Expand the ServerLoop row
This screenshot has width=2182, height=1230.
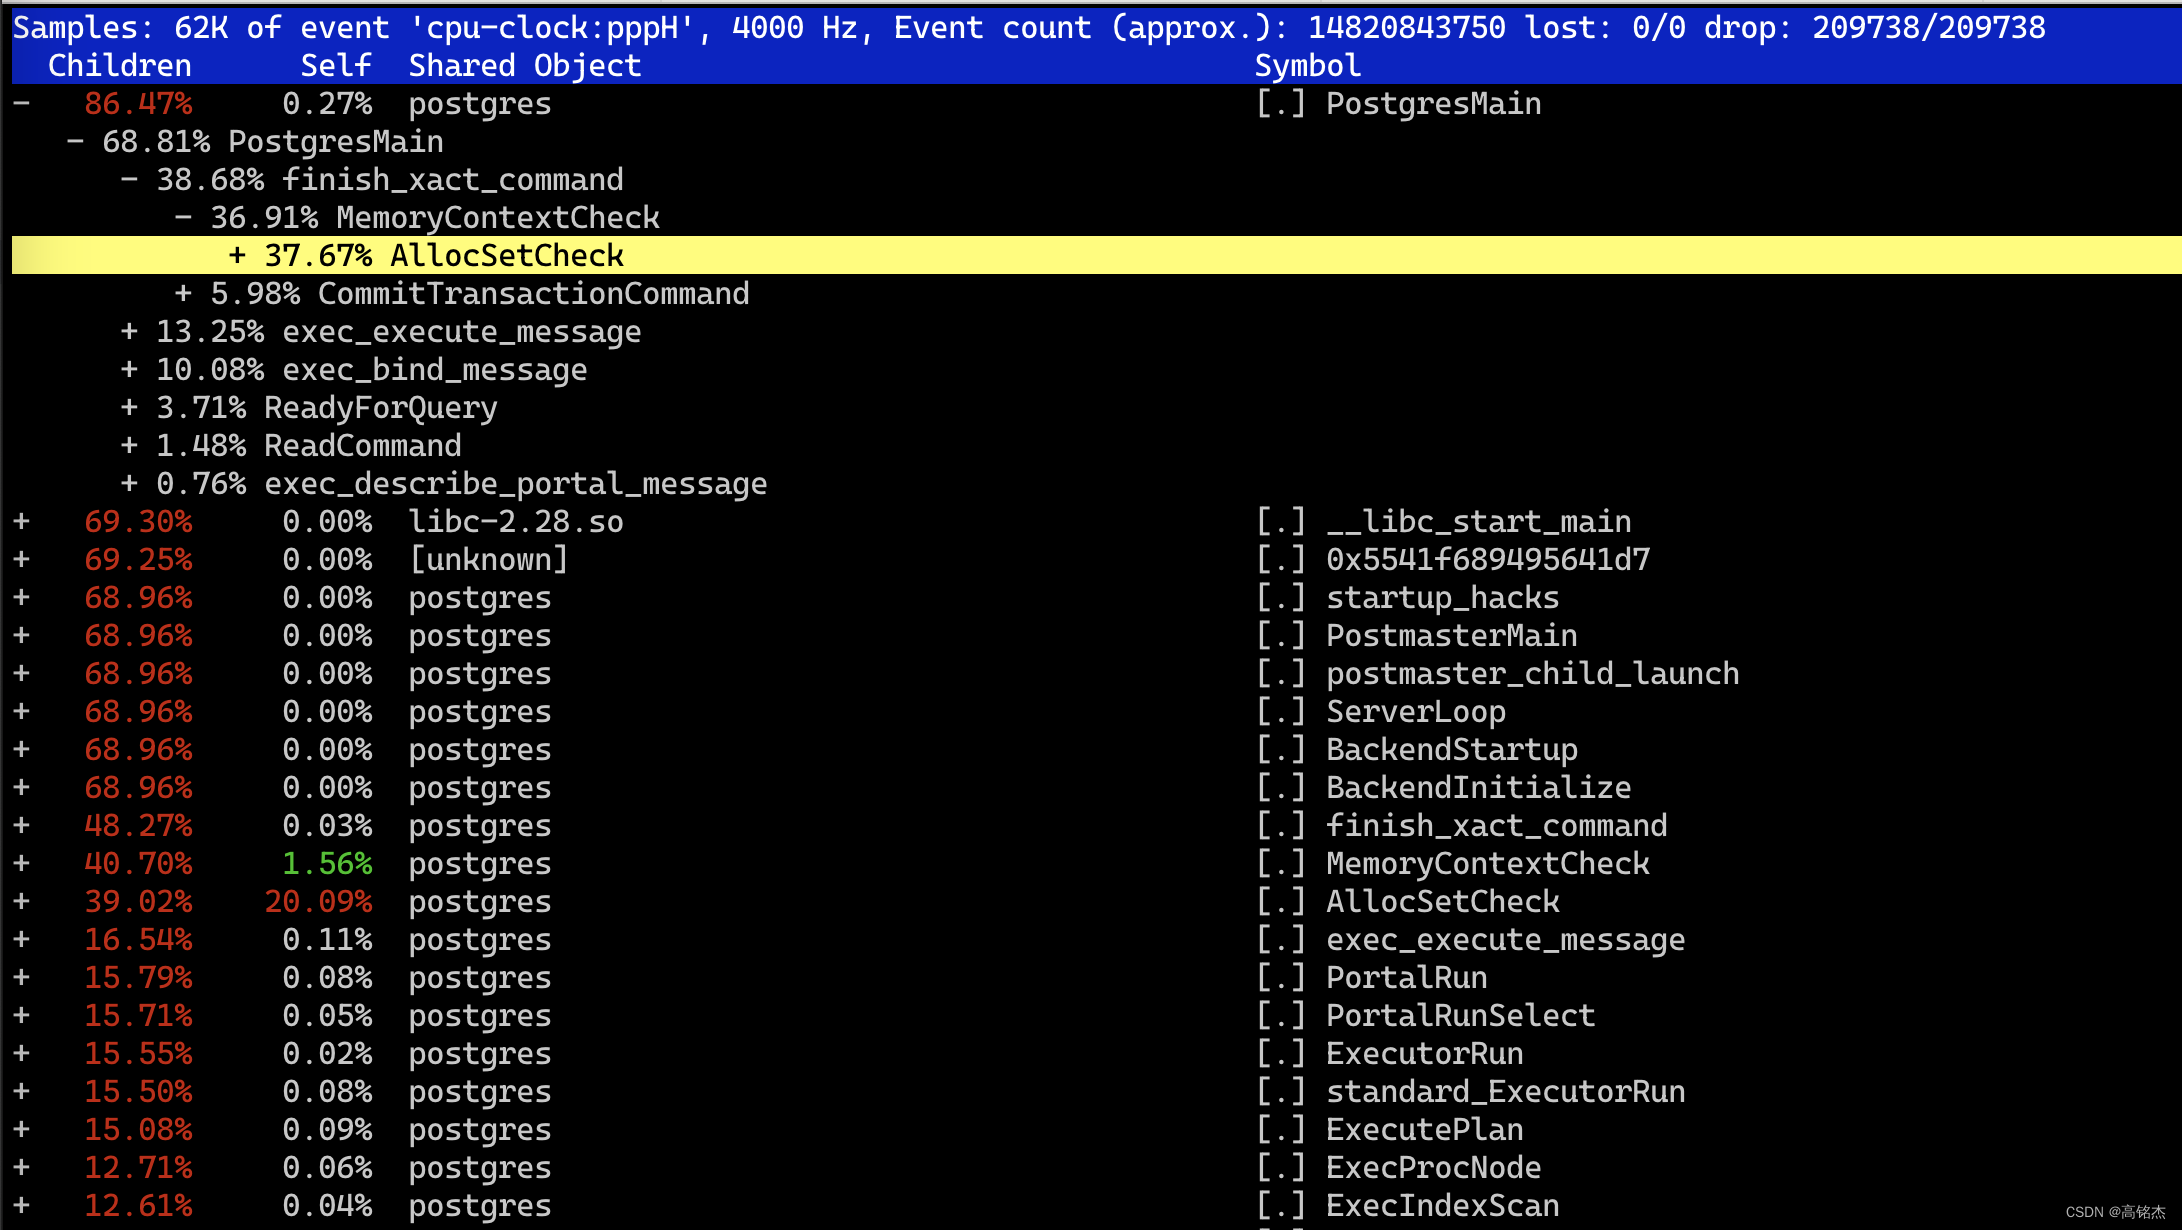pyautogui.click(x=21, y=712)
